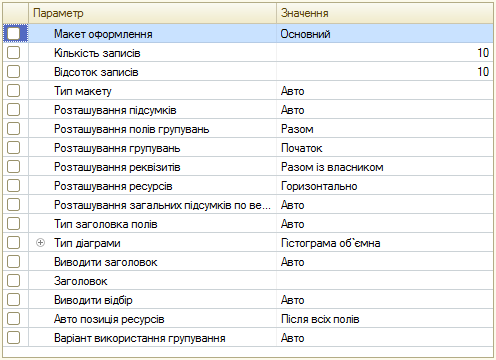Check the Тип заголовка полів checkbox
Screen dimensions: 496x360
pos(13,224)
